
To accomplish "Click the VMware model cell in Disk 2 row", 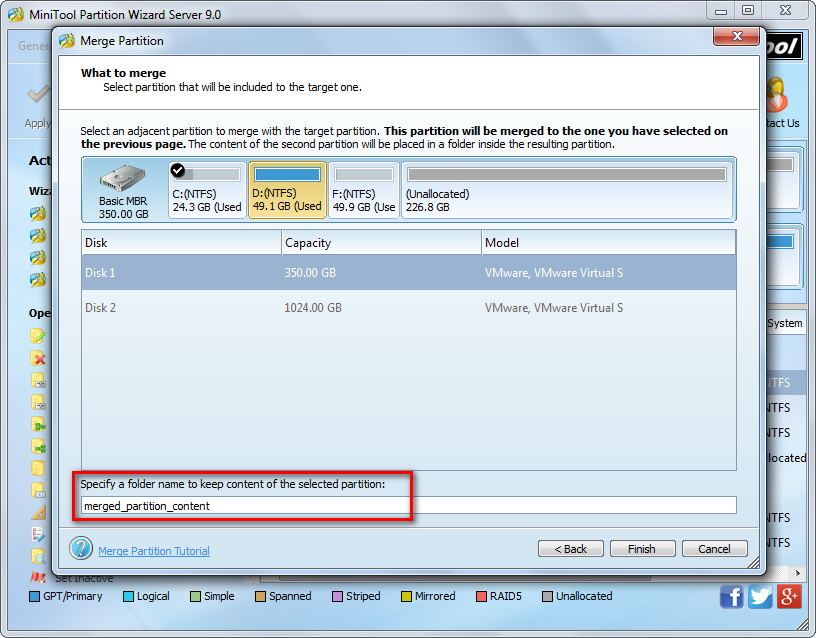I will [554, 308].
